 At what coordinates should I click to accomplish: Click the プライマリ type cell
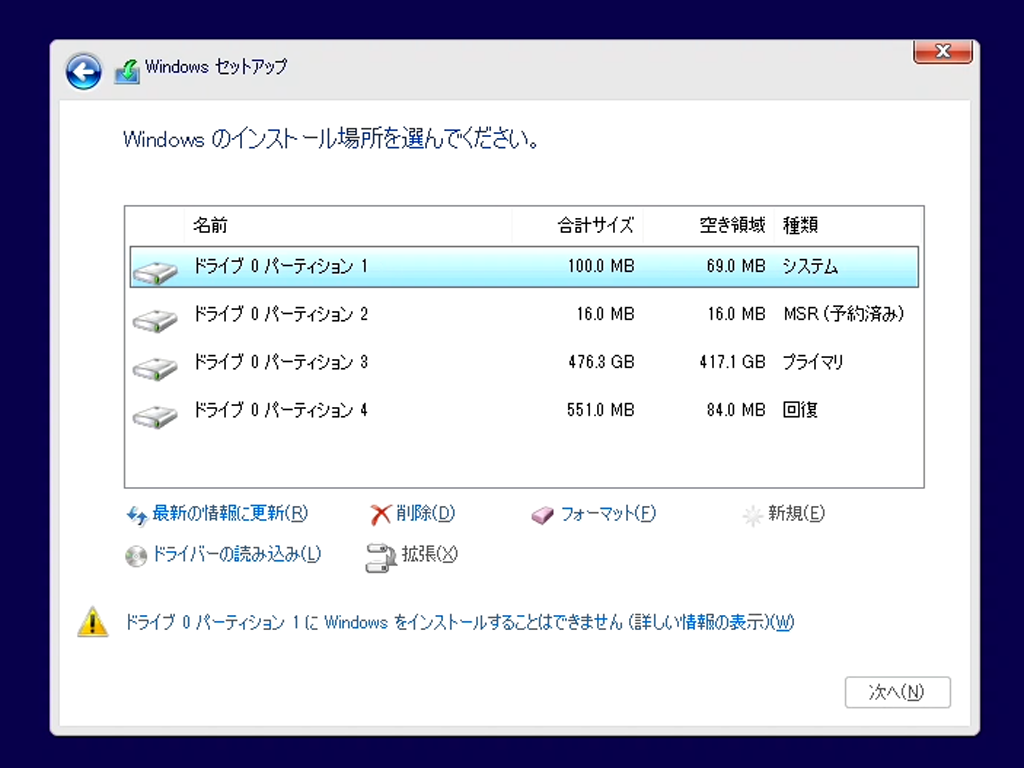tap(813, 362)
